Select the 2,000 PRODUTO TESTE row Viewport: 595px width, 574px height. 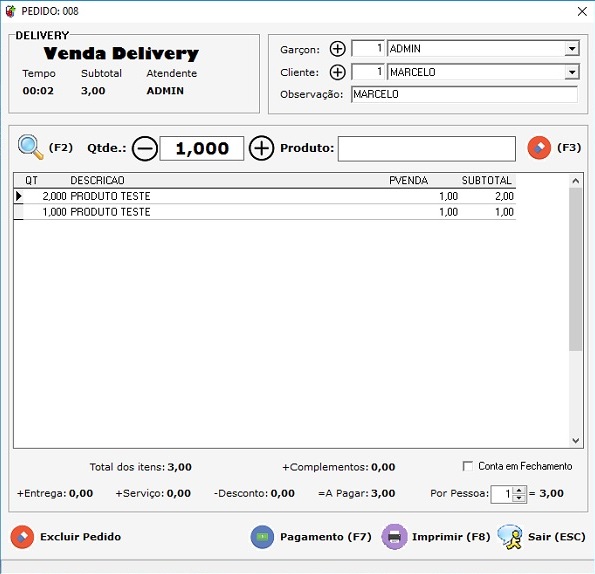pyautogui.click(x=265, y=196)
